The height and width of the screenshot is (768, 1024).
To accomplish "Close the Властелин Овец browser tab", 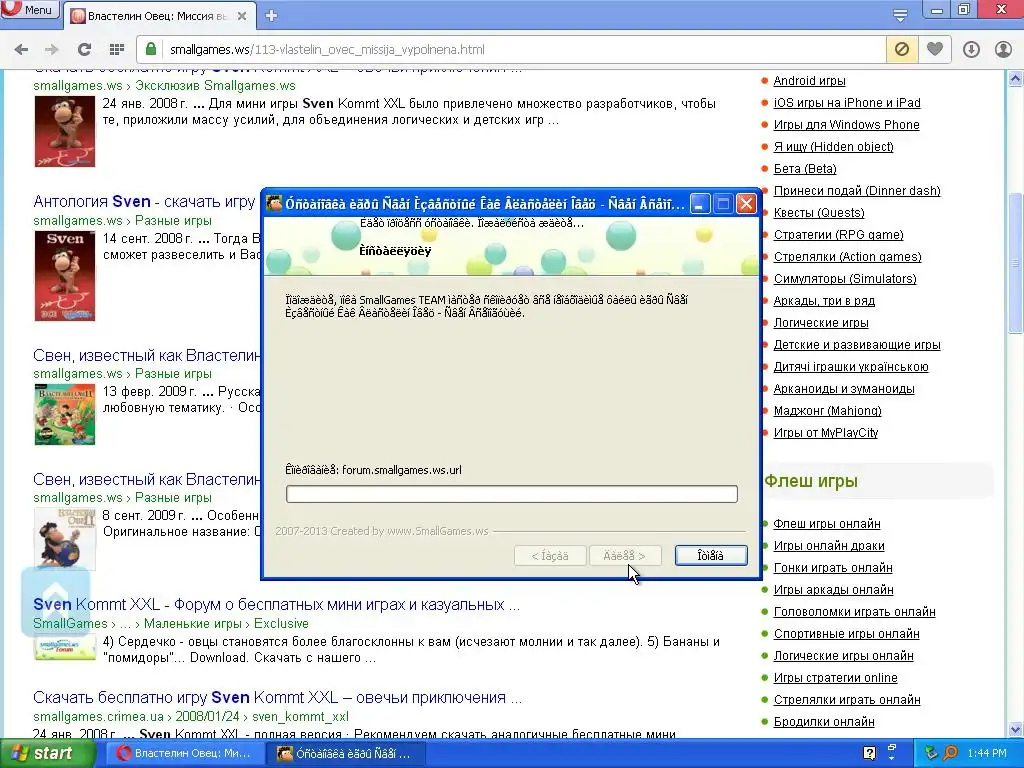I will click(x=242, y=16).
